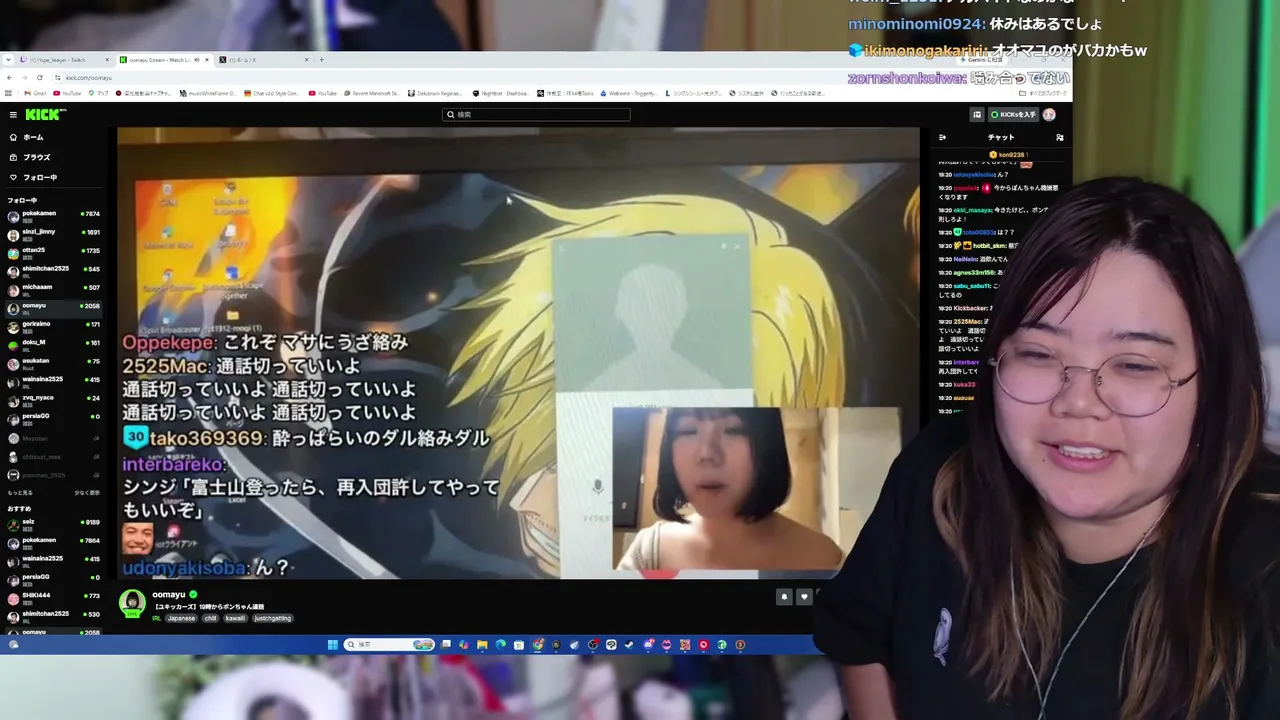Go forward in browser history
The height and width of the screenshot is (720, 1280).
pyautogui.click(x=25, y=77)
